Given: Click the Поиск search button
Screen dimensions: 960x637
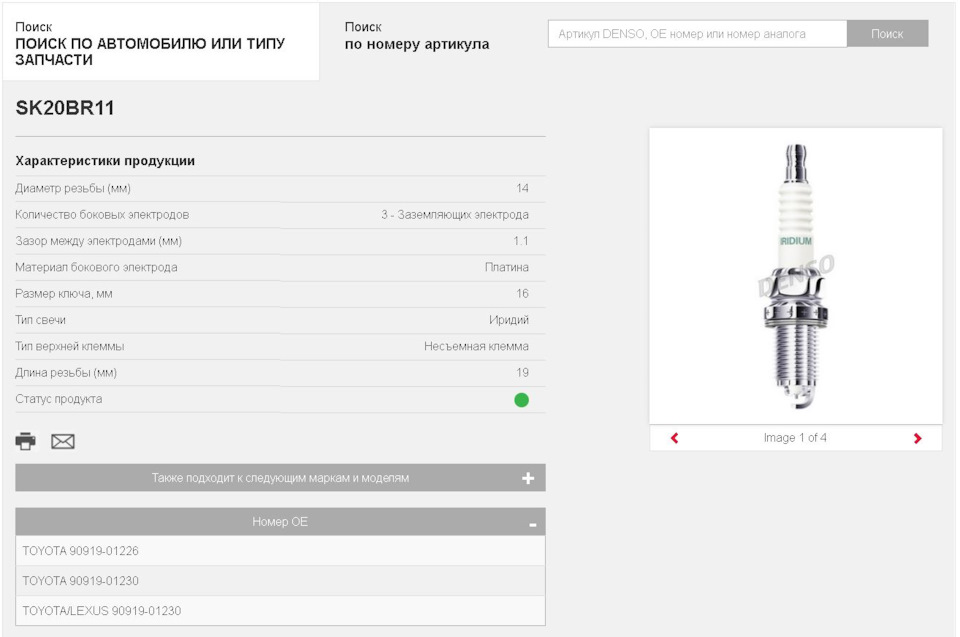Looking at the screenshot, I should point(887,34).
